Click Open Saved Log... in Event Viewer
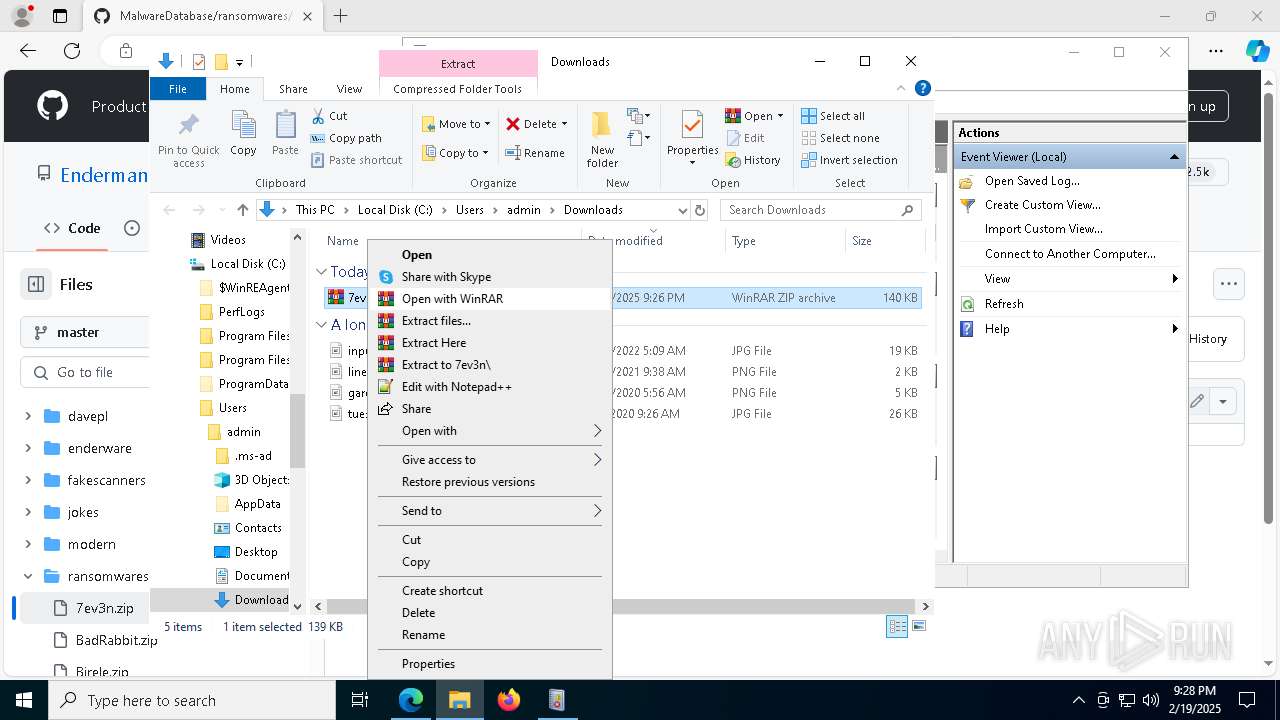Screen dimensions: 1280x720 click(1032, 181)
